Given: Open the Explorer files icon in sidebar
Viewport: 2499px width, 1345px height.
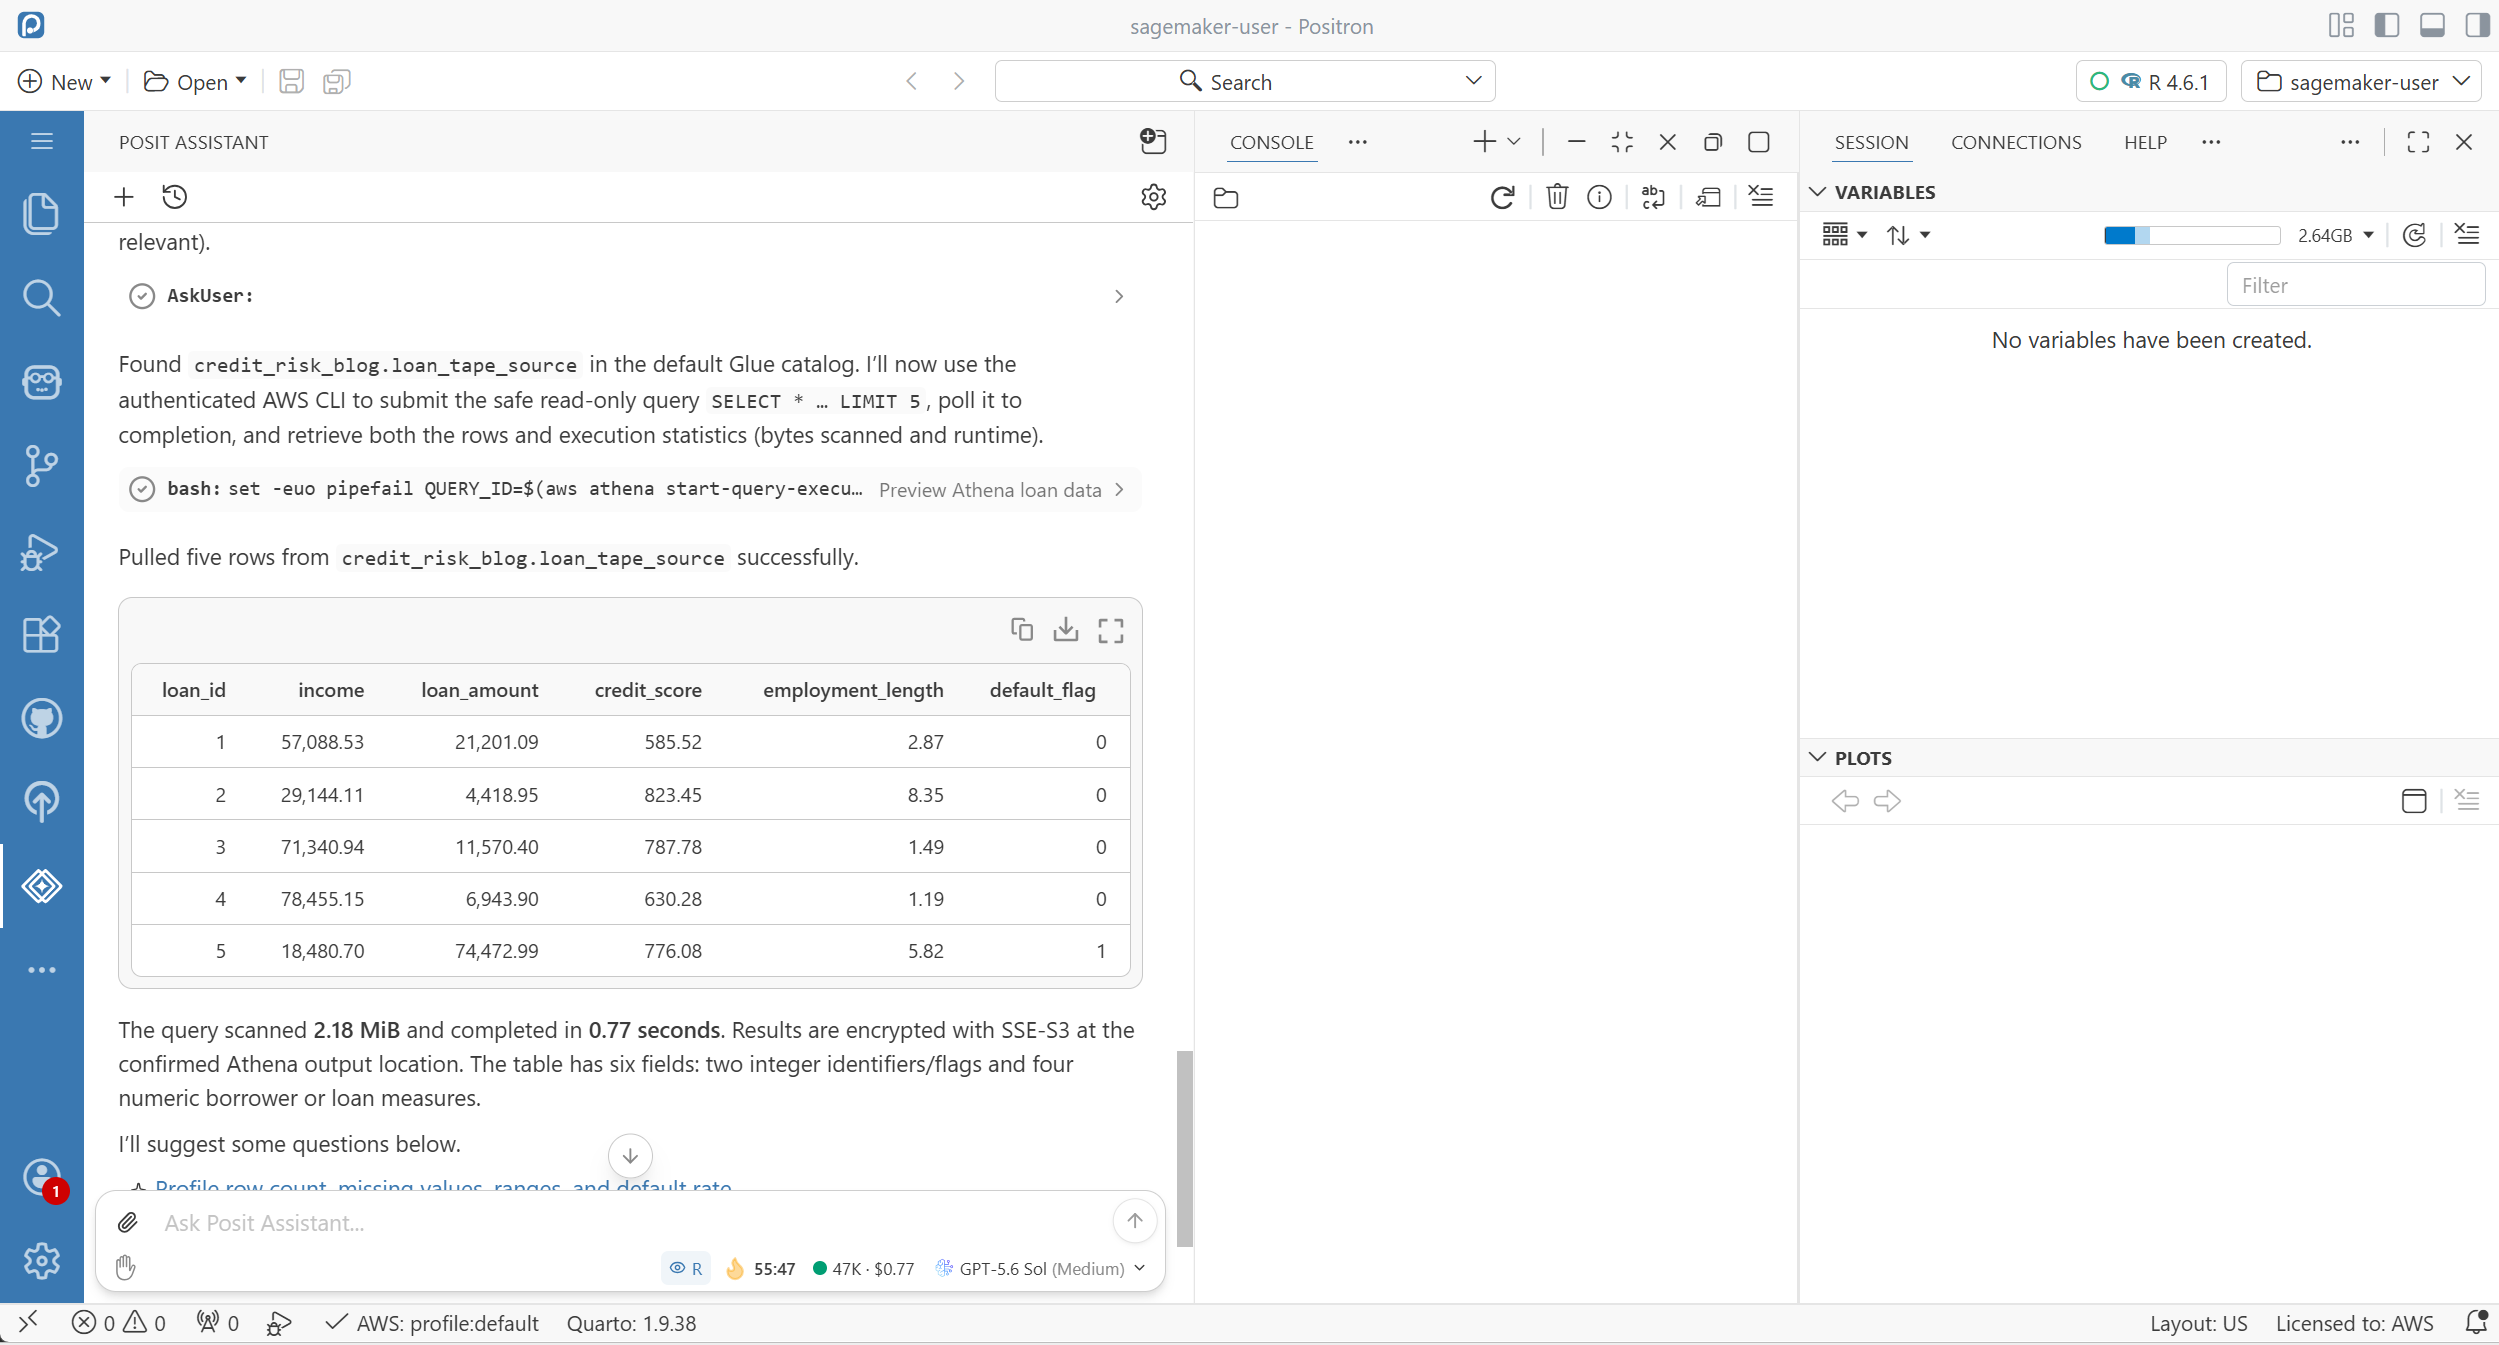Looking at the screenshot, I should click(41, 213).
